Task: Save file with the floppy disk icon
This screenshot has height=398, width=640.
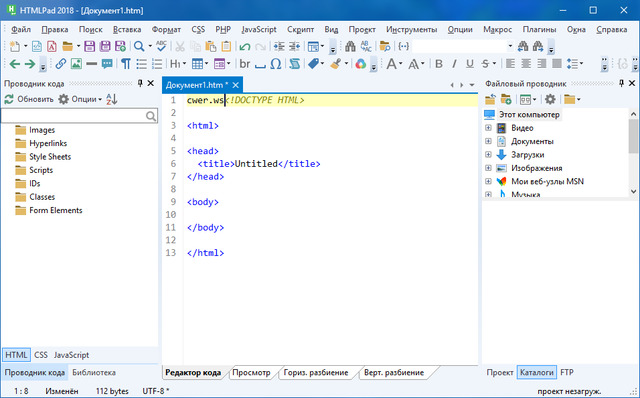Action: pos(89,47)
